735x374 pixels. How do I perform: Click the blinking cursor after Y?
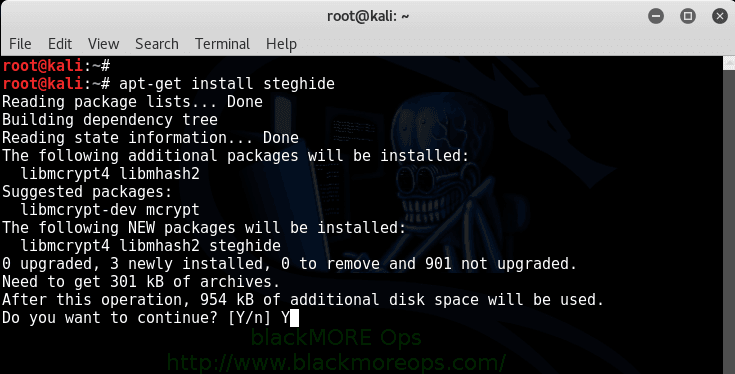[x=294, y=318]
